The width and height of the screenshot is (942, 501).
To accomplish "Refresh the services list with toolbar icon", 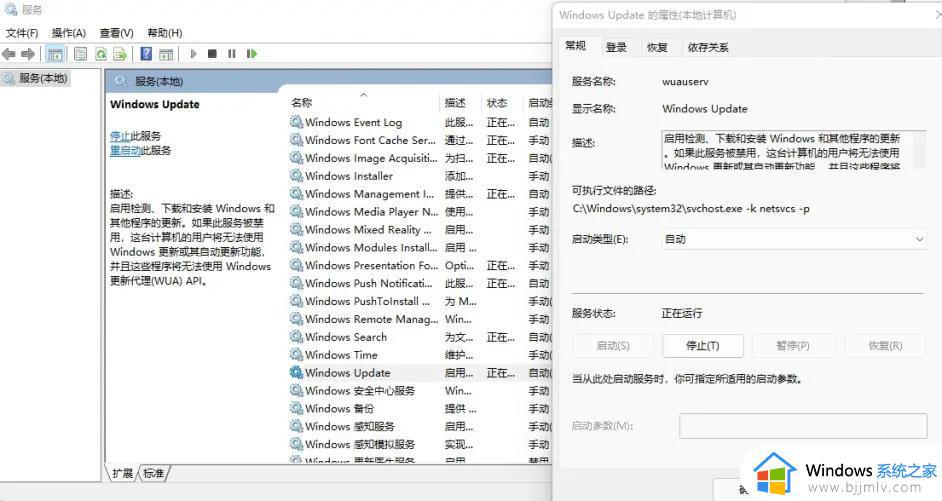I will click(100, 54).
